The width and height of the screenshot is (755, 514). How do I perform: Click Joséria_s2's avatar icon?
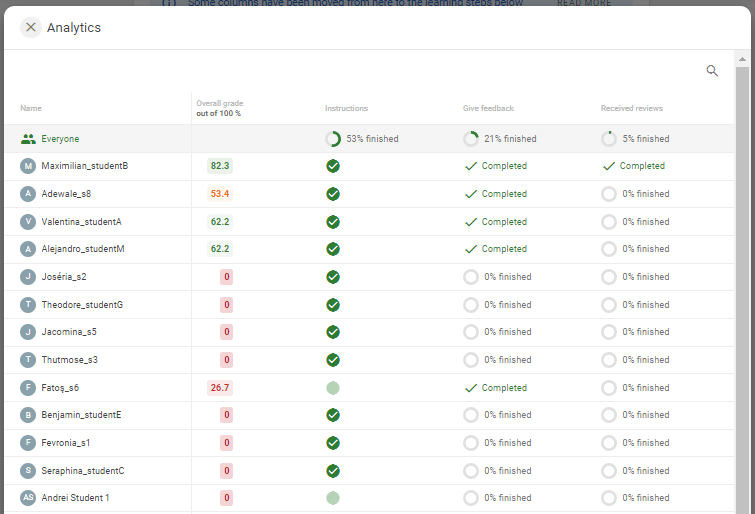pyautogui.click(x=28, y=277)
